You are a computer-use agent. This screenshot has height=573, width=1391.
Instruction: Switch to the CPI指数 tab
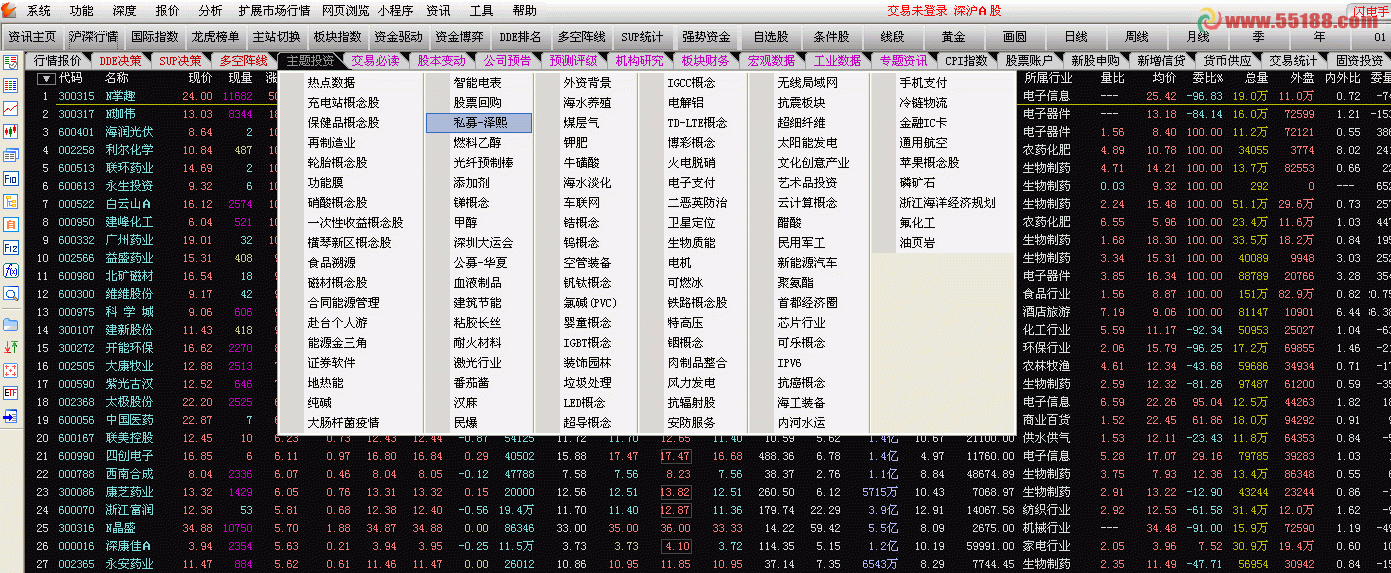click(x=966, y=61)
